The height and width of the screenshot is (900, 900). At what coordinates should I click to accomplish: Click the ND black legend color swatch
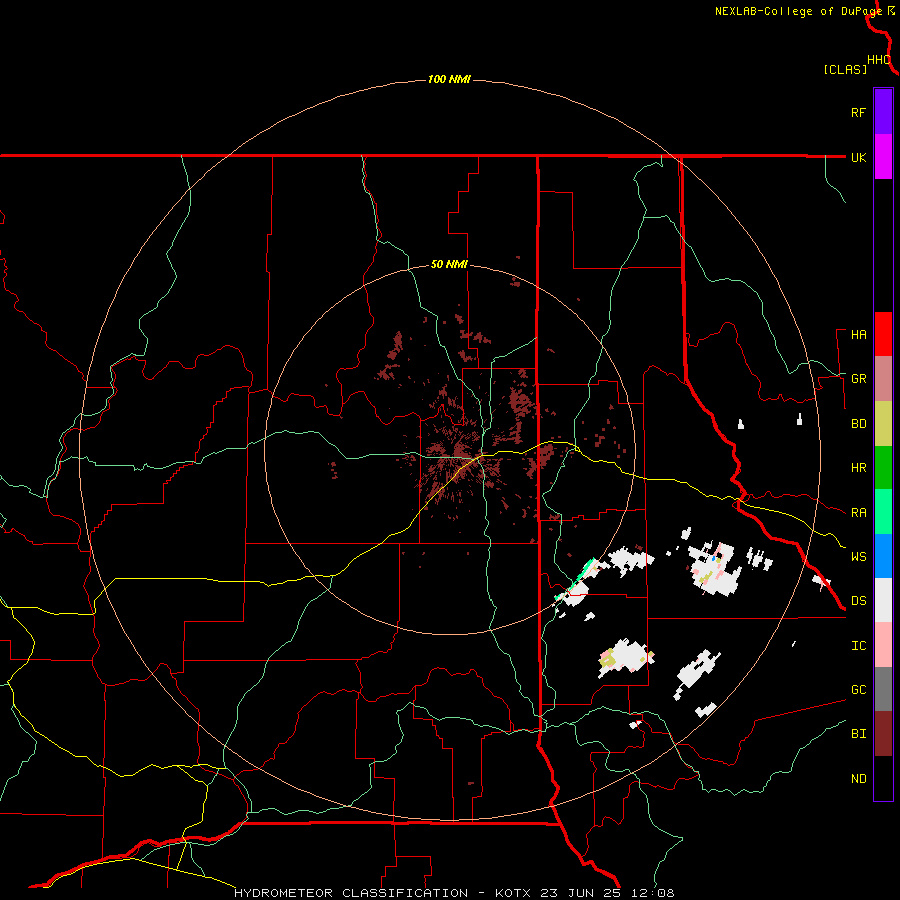click(883, 778)
